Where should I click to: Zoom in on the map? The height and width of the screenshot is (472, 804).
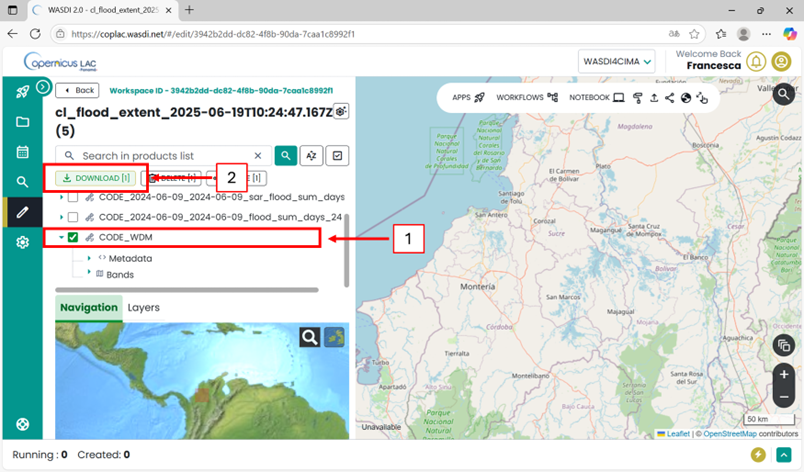(x=783, y=375)
